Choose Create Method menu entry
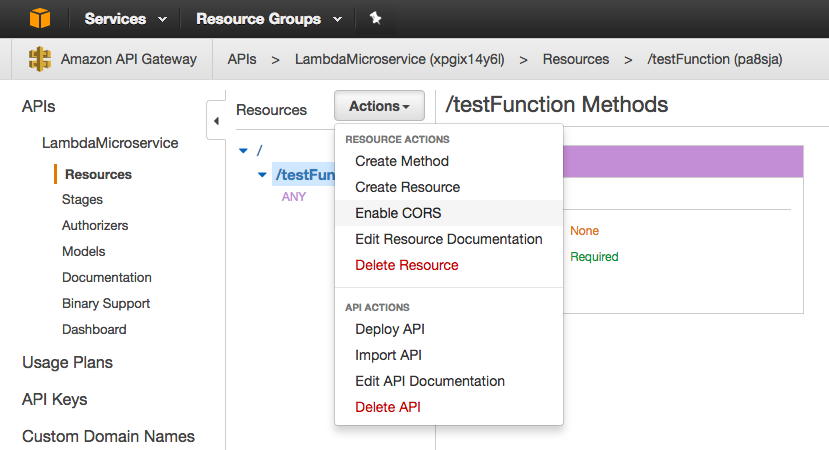This screenshot has height=450, width=829. point(402,161)
